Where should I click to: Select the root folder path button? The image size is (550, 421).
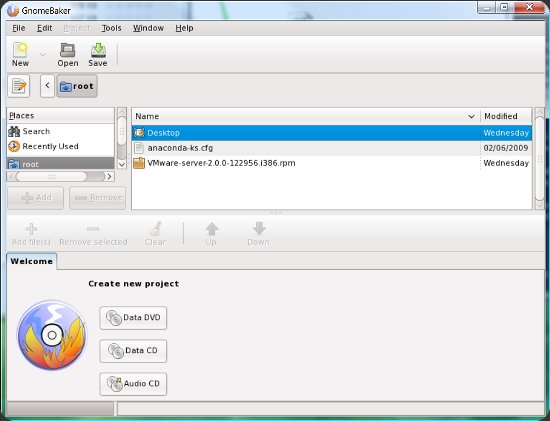[77, 86]
